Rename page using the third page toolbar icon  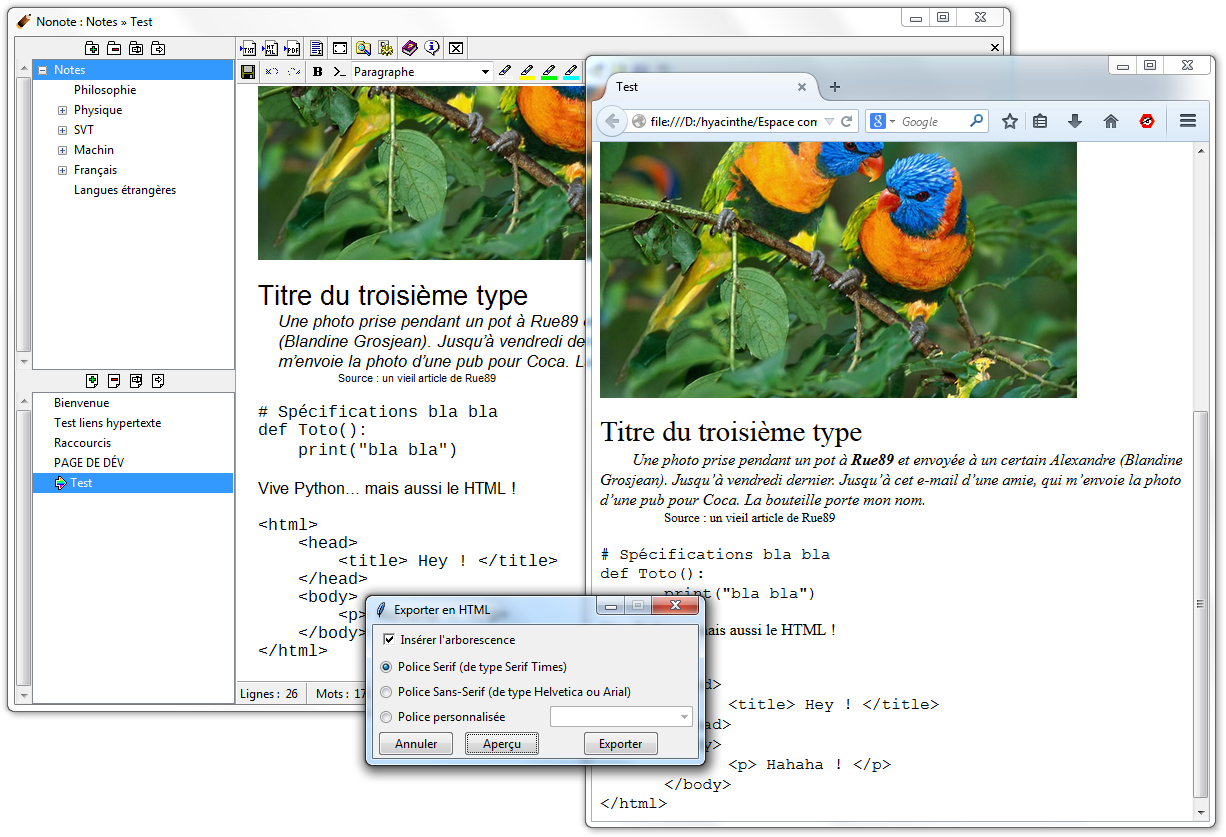[136, 380]
